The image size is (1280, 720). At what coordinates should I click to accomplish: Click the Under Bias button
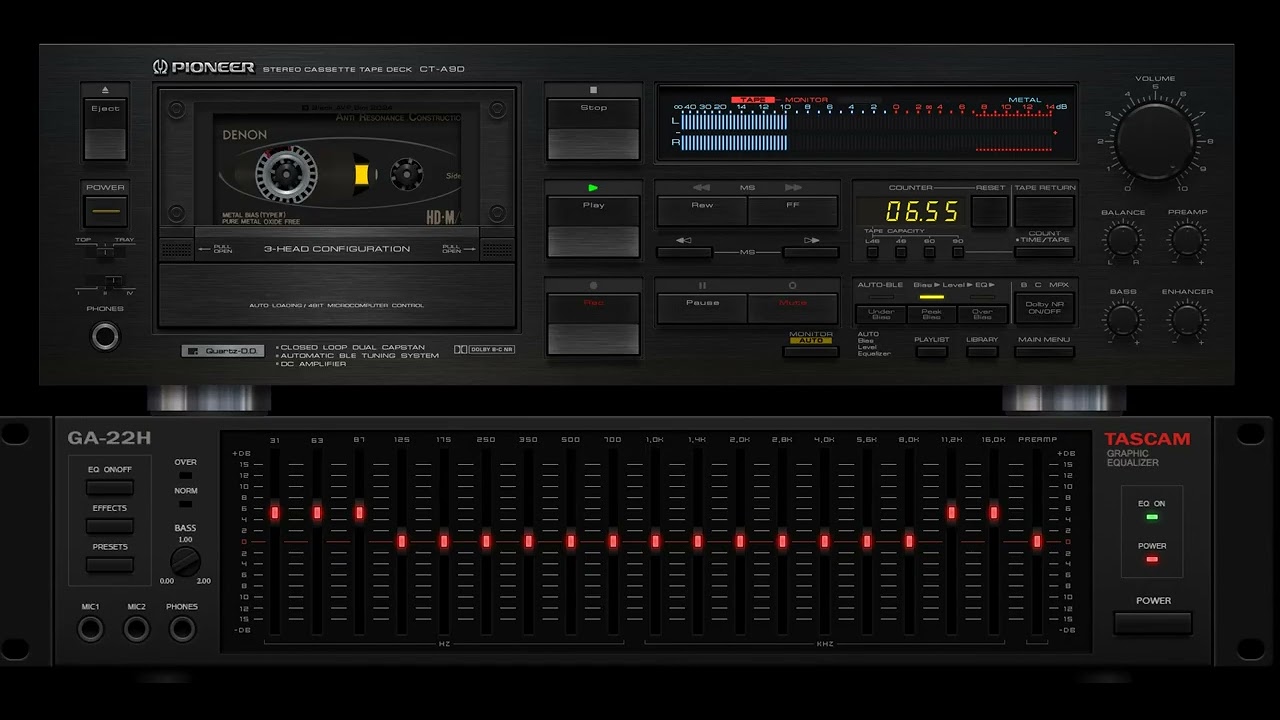coord(881,314)
